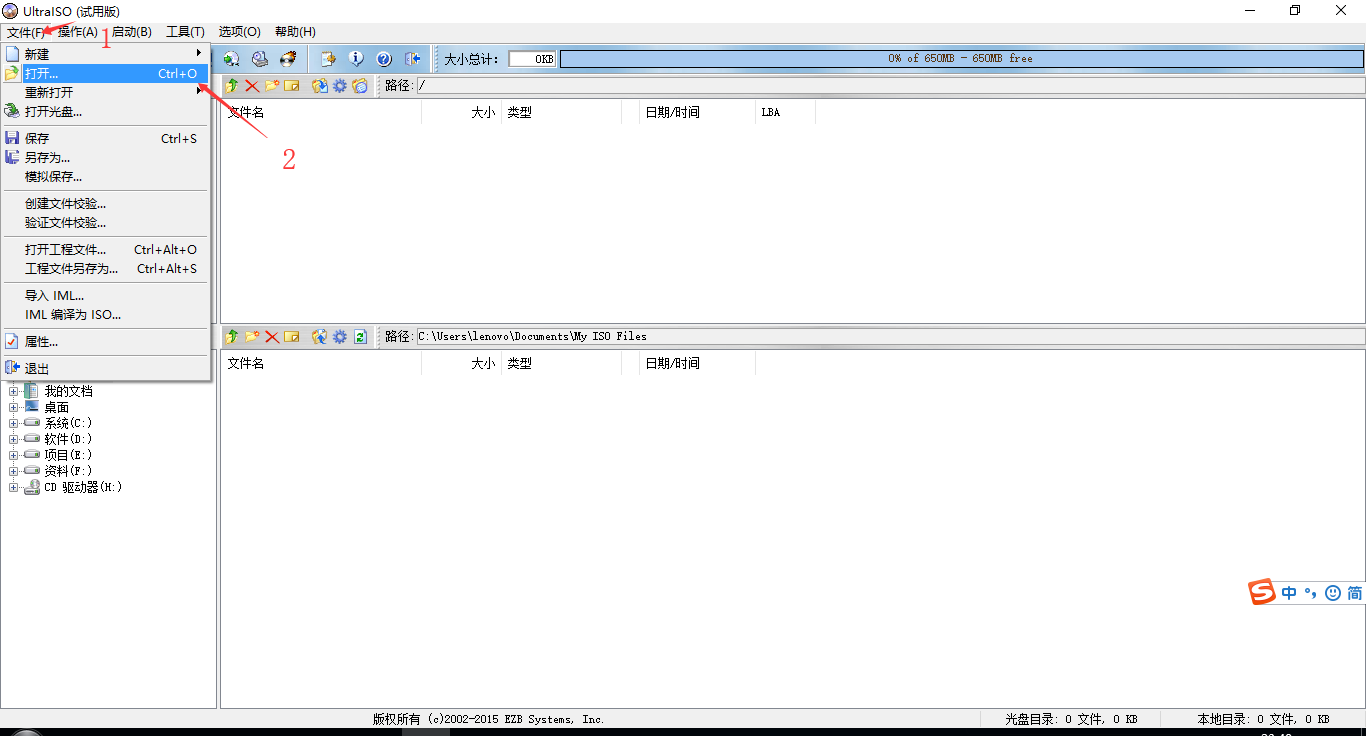Click the document-with-arrow icon in the top toolbar

[x=328, y=59]
